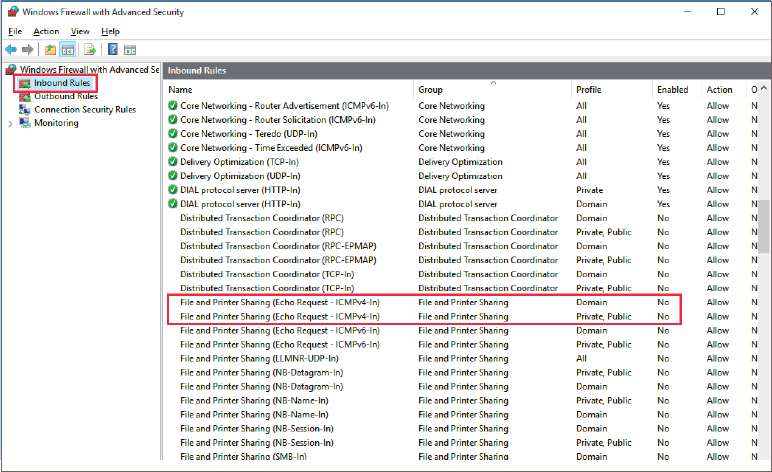Click 'Yes' enabled cell of Router Advertisement row
The width and height of the screenshot is (772, 472).
coord(663,106)
